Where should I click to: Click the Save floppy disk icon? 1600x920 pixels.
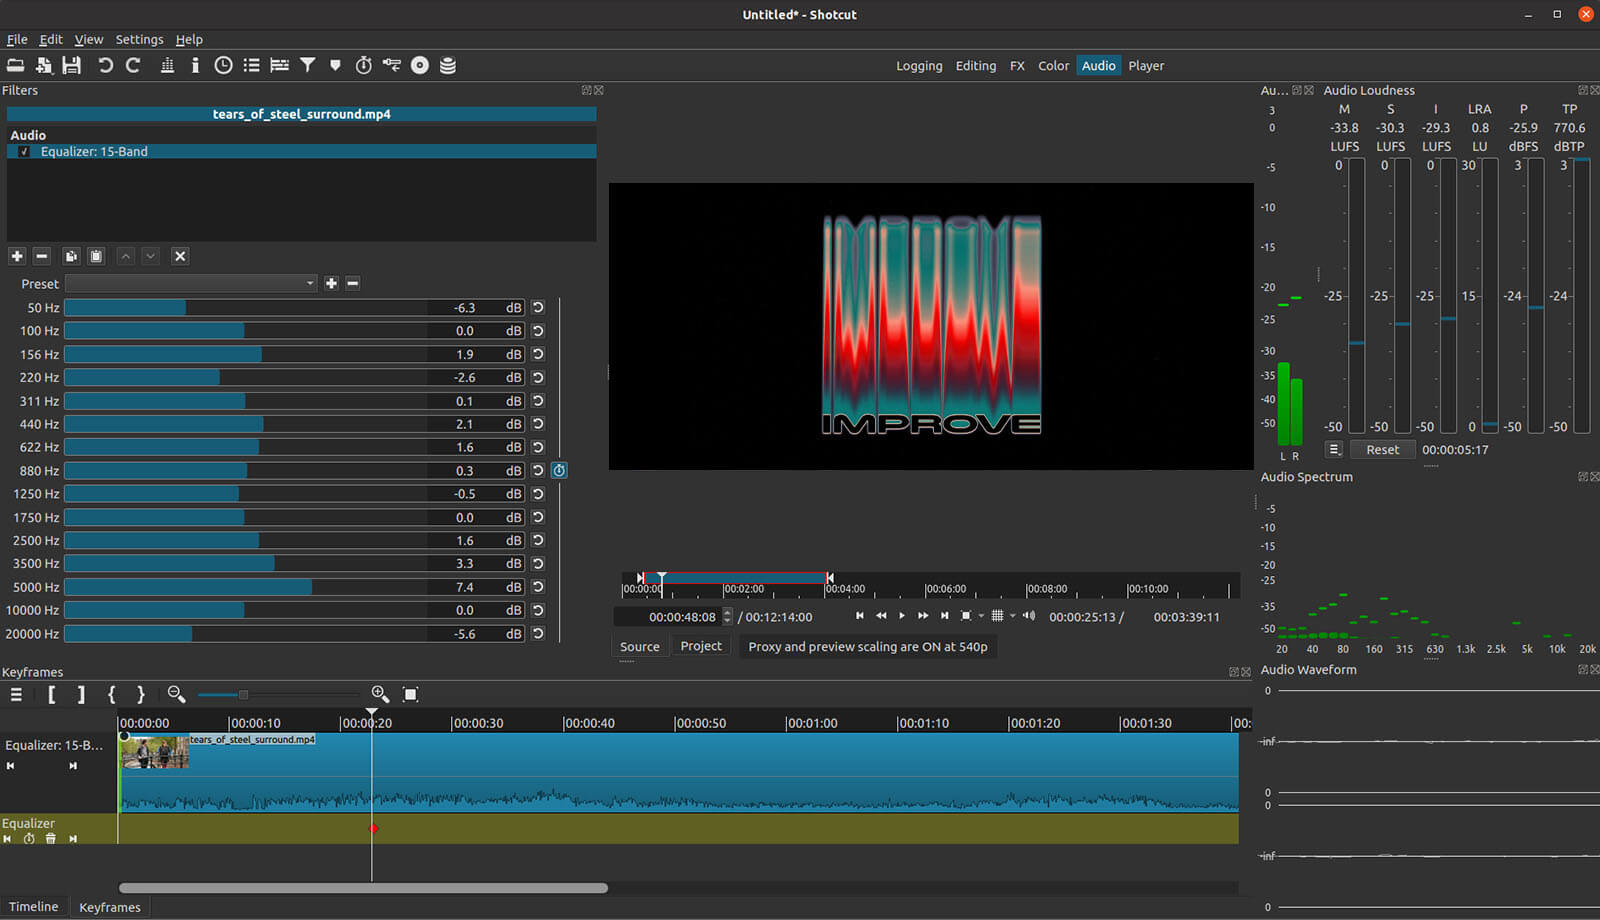[x=71, y=65]
